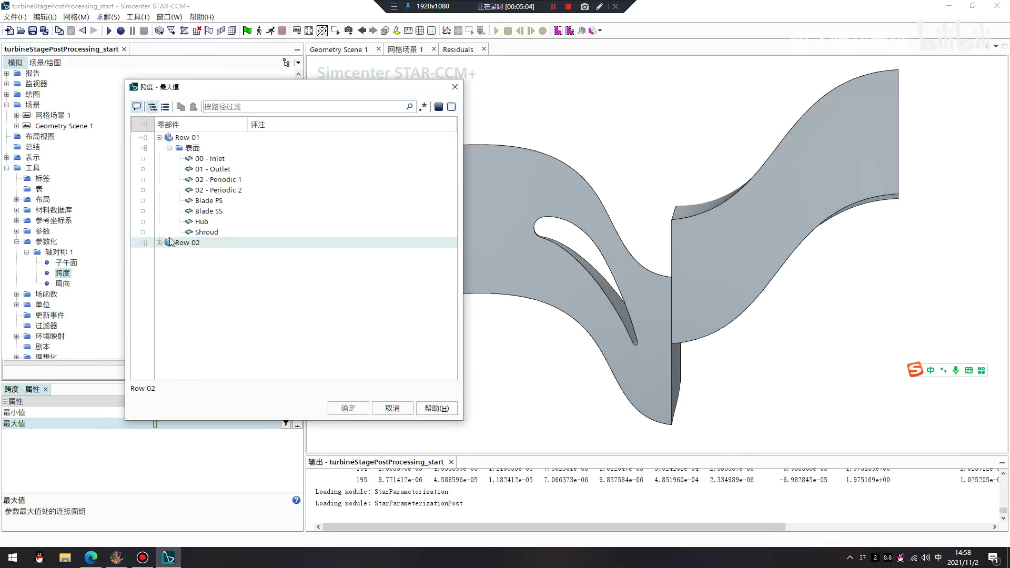The image size is (1010, 568).
Task: Click the Run (blue play) toolbar icon
Action: click(x=109, y=30)
